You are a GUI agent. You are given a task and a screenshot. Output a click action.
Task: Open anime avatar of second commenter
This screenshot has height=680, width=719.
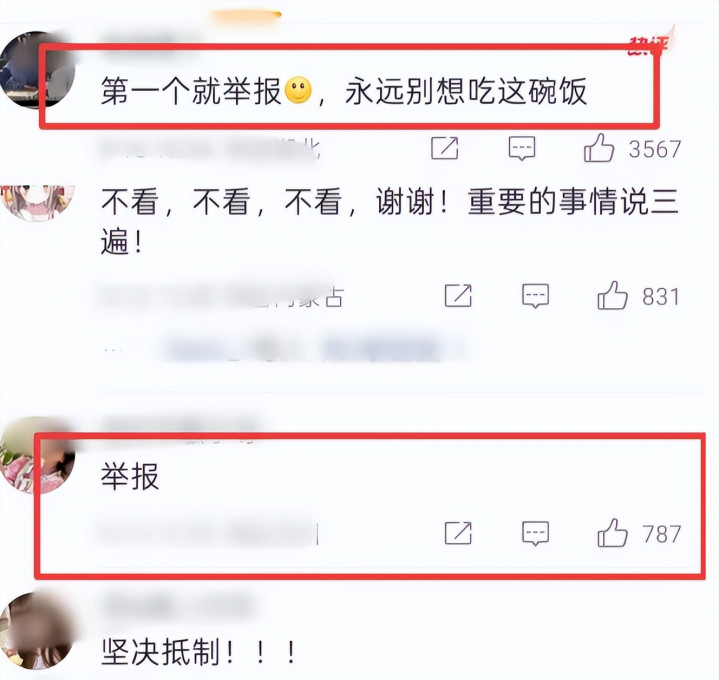click(x=37, y=203)
